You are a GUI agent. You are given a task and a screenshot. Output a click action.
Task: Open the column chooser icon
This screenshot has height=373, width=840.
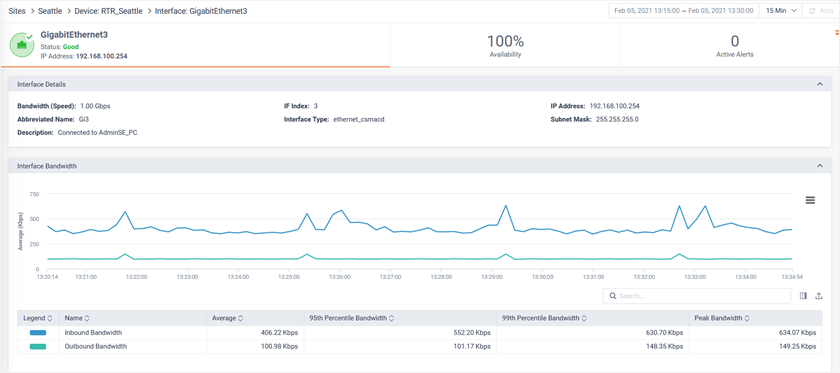803,296
